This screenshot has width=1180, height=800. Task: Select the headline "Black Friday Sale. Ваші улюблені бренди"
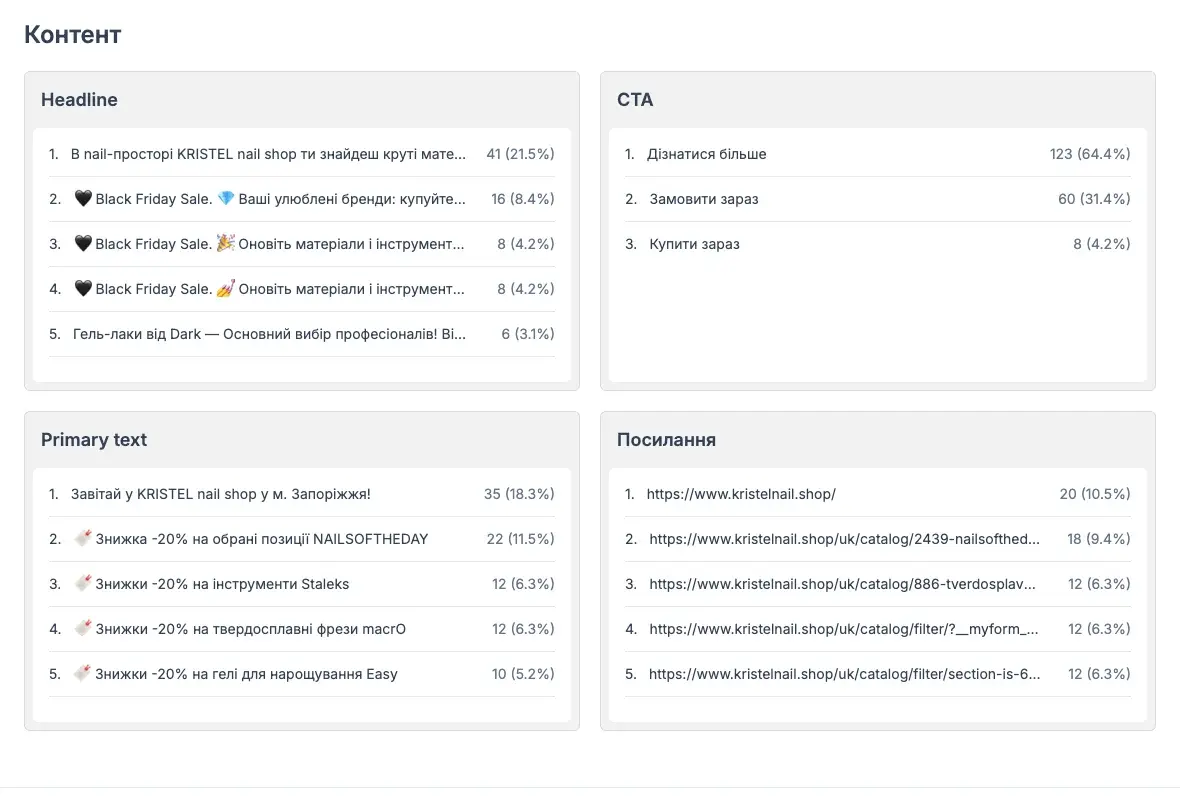pos(269,199)
